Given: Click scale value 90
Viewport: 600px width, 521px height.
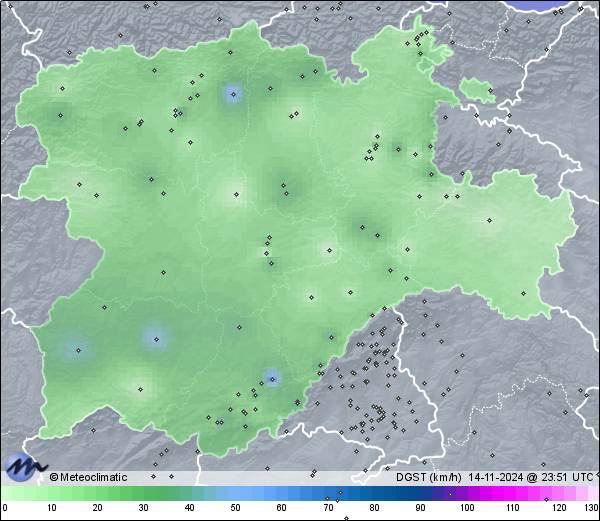Looking at the screenshot, I should [x=420, y=508].
